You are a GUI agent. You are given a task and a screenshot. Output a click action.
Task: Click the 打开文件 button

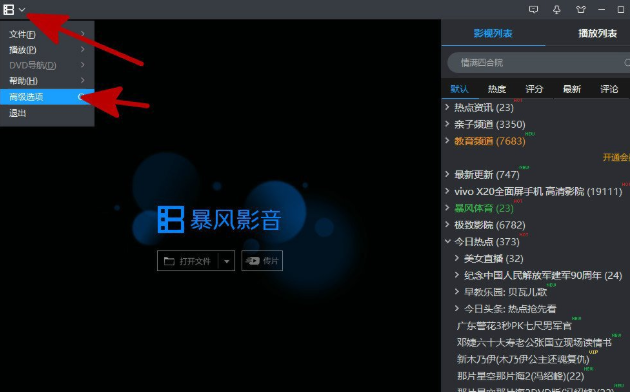(x=196, y=261)
